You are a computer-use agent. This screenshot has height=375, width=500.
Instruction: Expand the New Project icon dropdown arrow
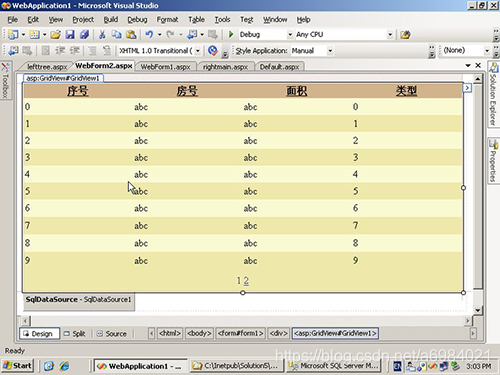tap(23, 34)
